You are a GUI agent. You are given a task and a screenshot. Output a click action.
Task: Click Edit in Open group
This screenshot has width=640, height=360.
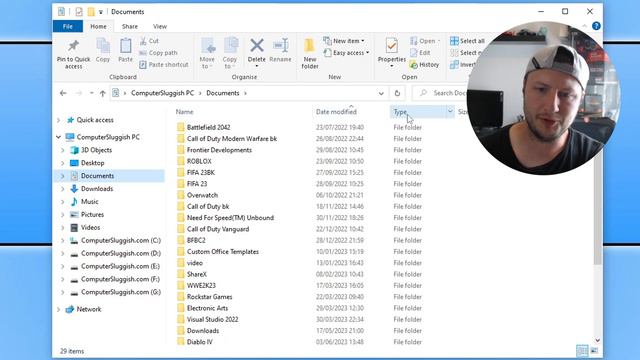[420, 53]
